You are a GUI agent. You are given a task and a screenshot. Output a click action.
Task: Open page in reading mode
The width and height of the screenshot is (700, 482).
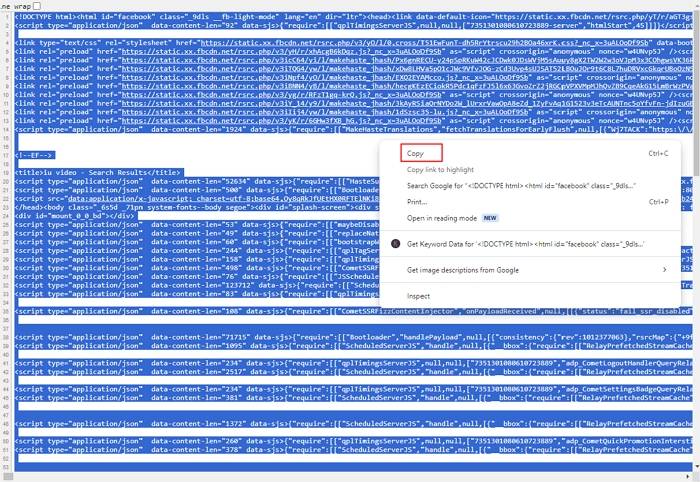pos(445,218)
